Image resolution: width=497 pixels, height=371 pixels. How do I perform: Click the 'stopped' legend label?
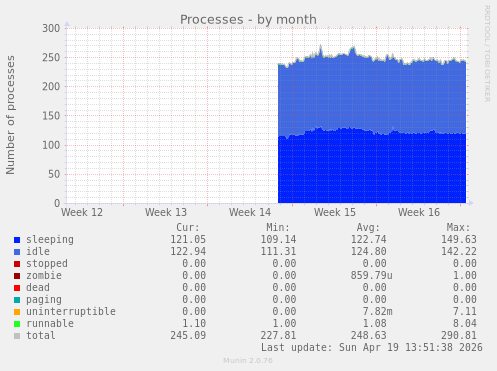(47, 264)
